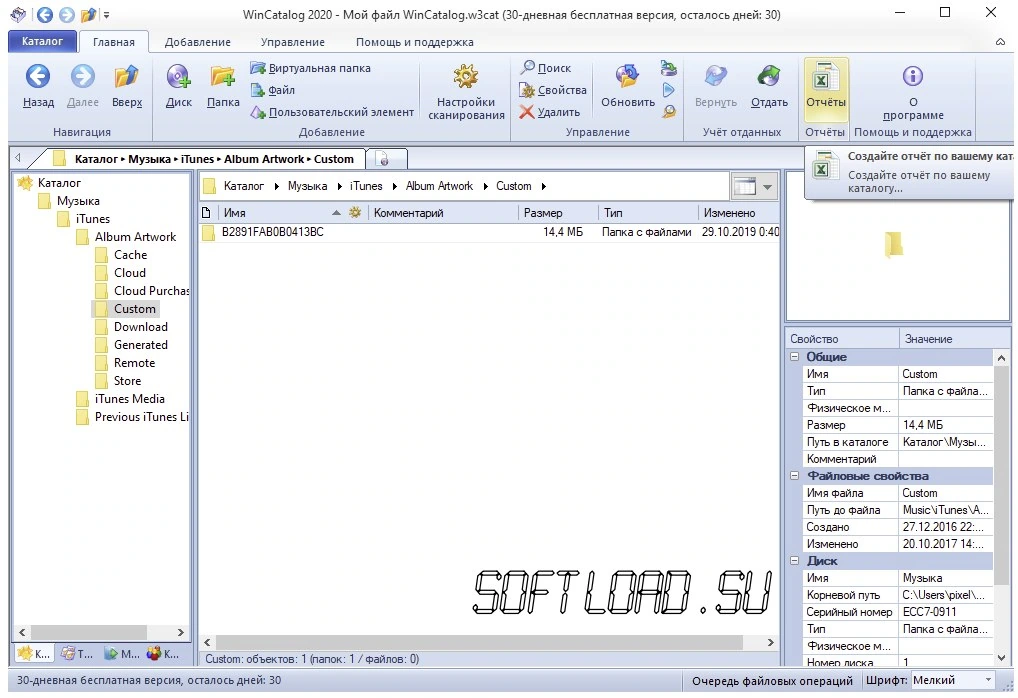The height and width of the screenshot is (698, 1018).
Task: Open the Помощь и поддержка tab
Action: (414, 42)
